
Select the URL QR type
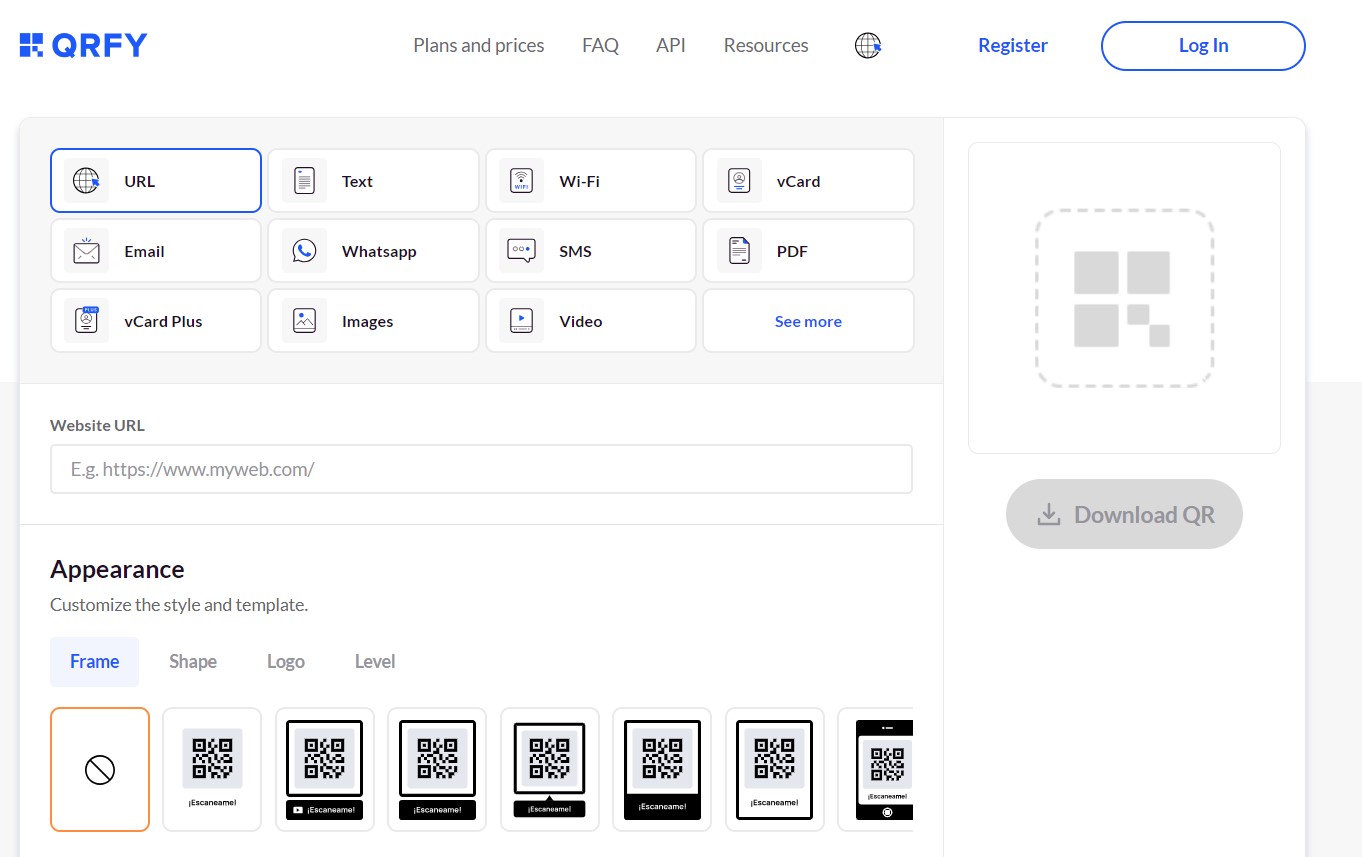(x=156, y=181)
